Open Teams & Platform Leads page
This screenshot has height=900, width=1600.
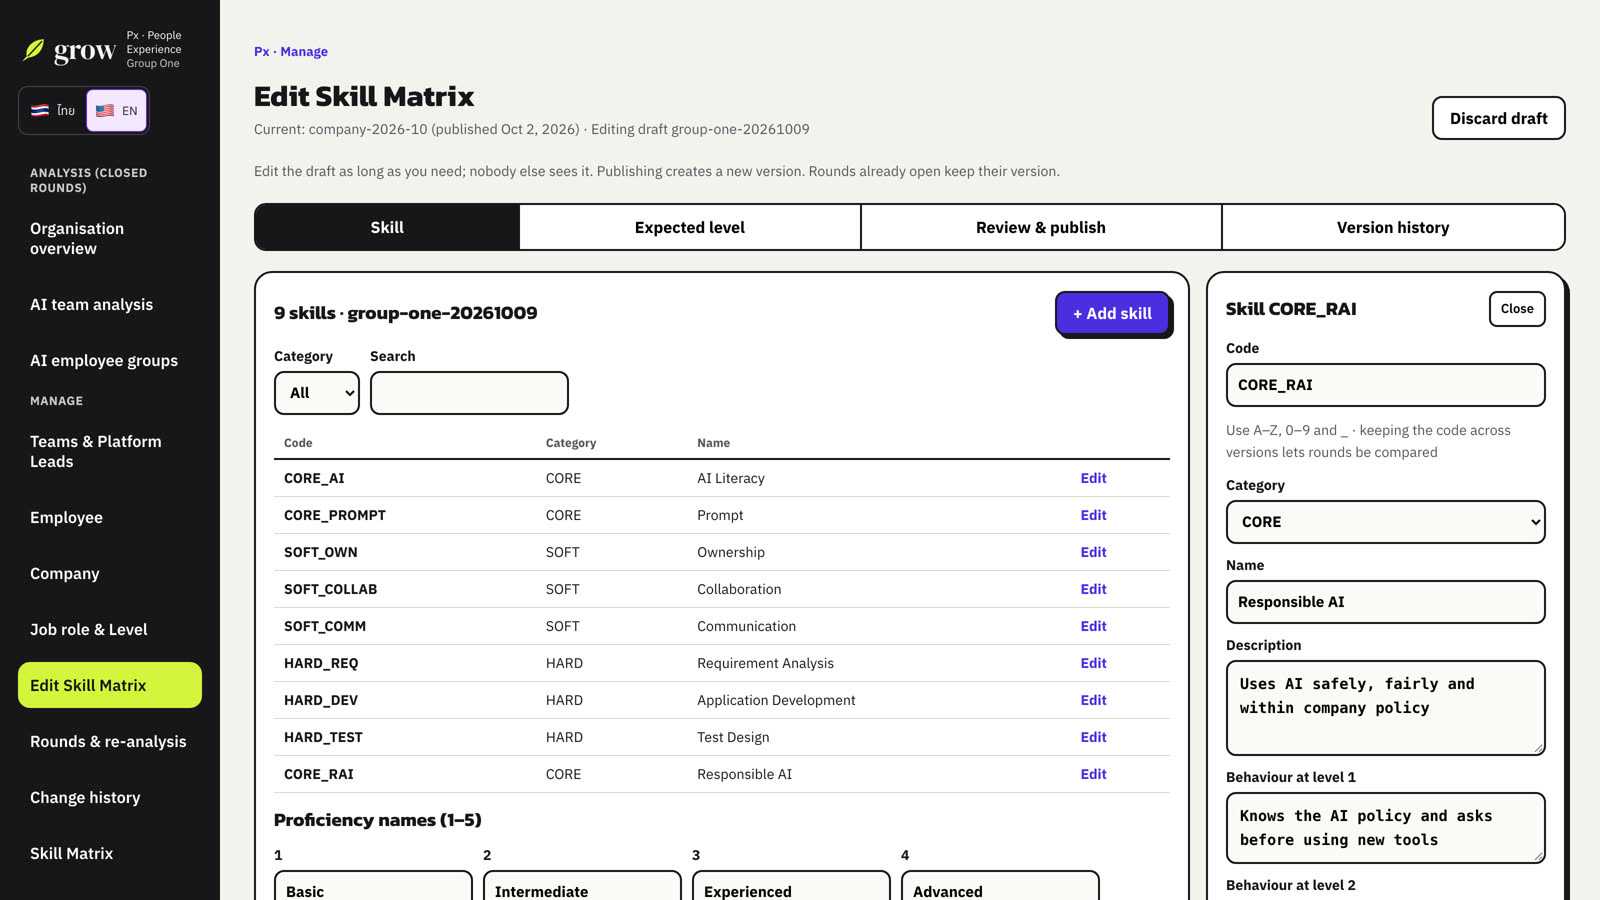[x=110, y=451]
